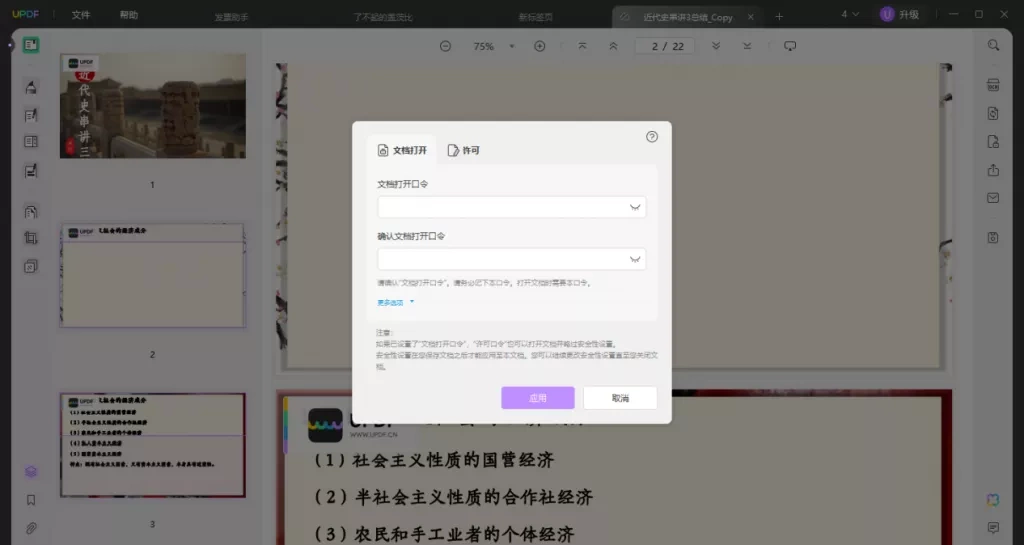This screenshot has width=1024, height=545.
Task: Switch to 文档打开 tab in dialog
Action: (402, 150)
